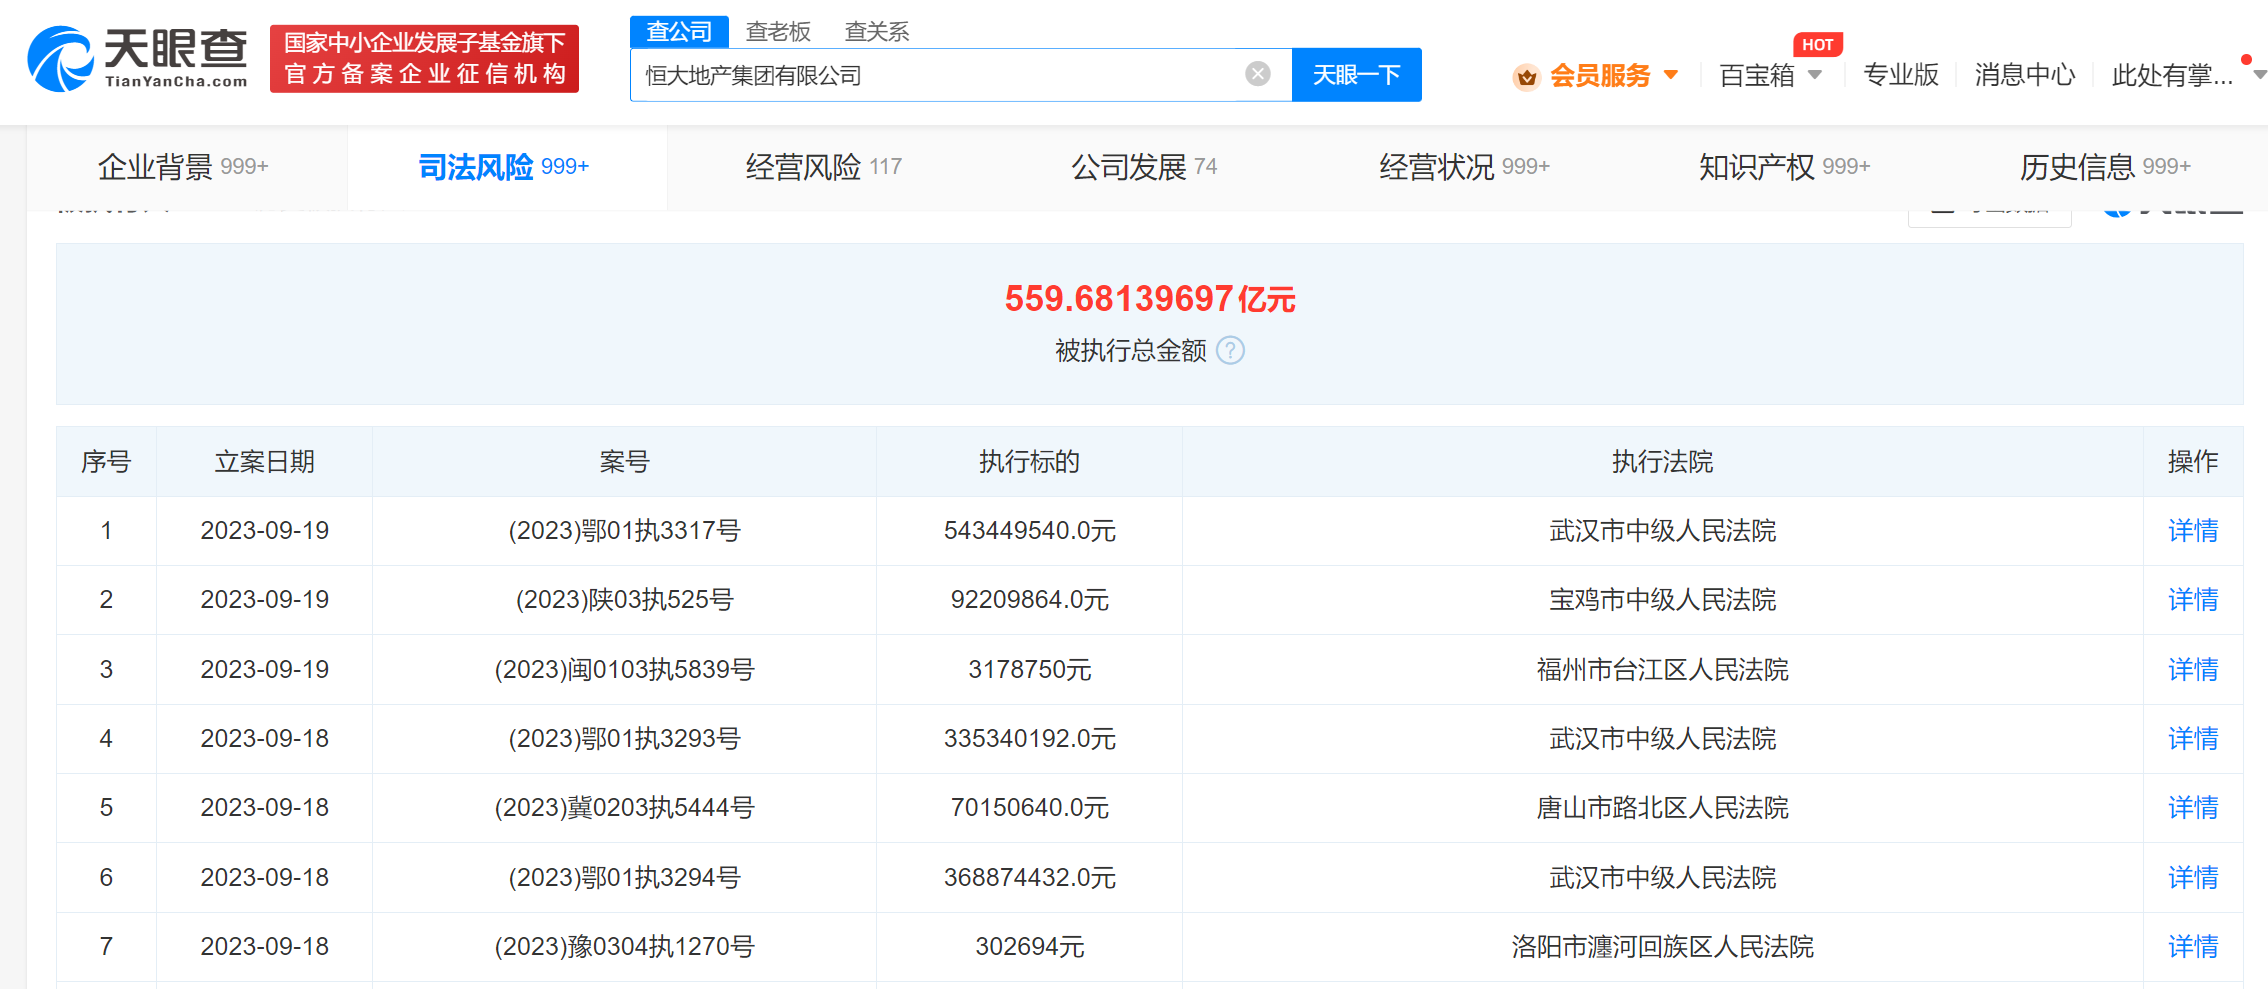Open 详情 for case 鄂01执3317号
The height and width of the screenshot is (989, 2268).
tap(2193, 531)
